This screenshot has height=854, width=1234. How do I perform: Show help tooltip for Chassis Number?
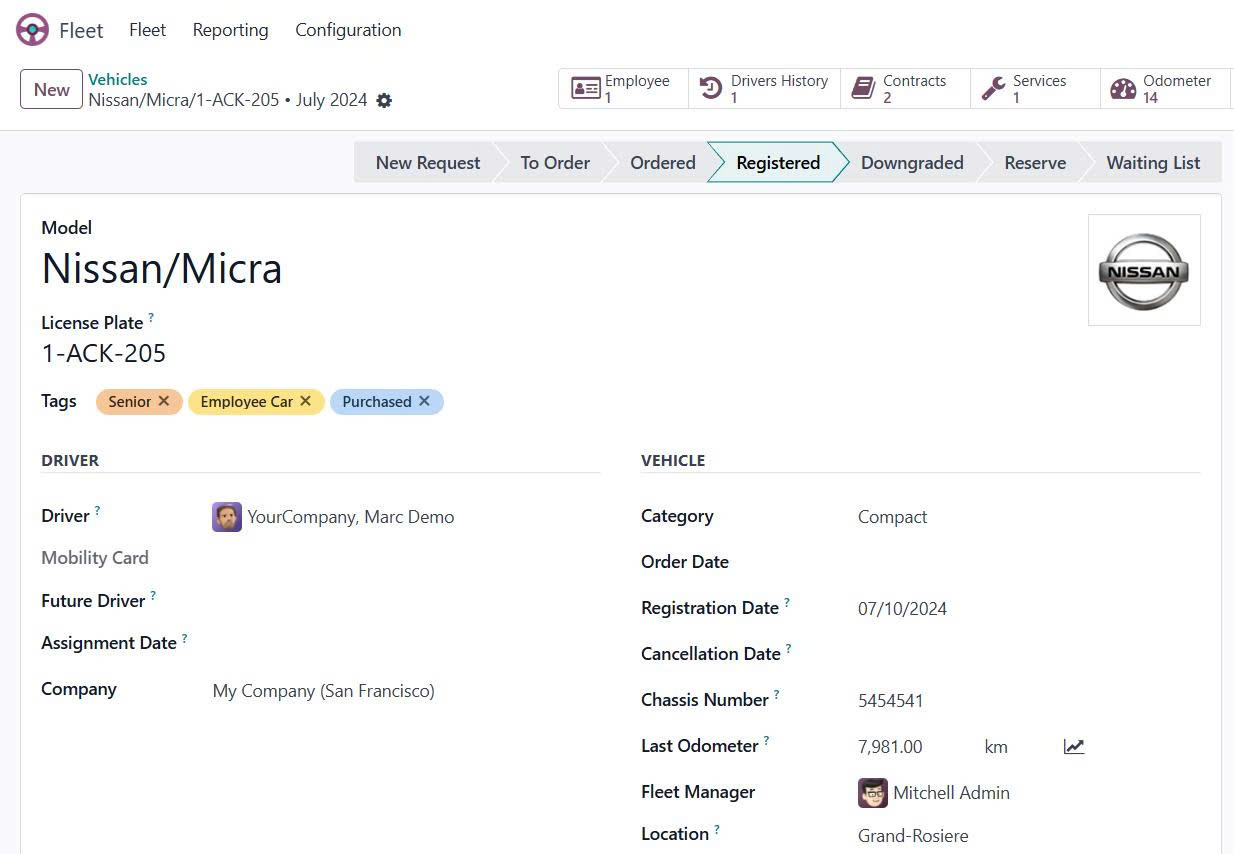pyautogui.click(x=776, y=694)
